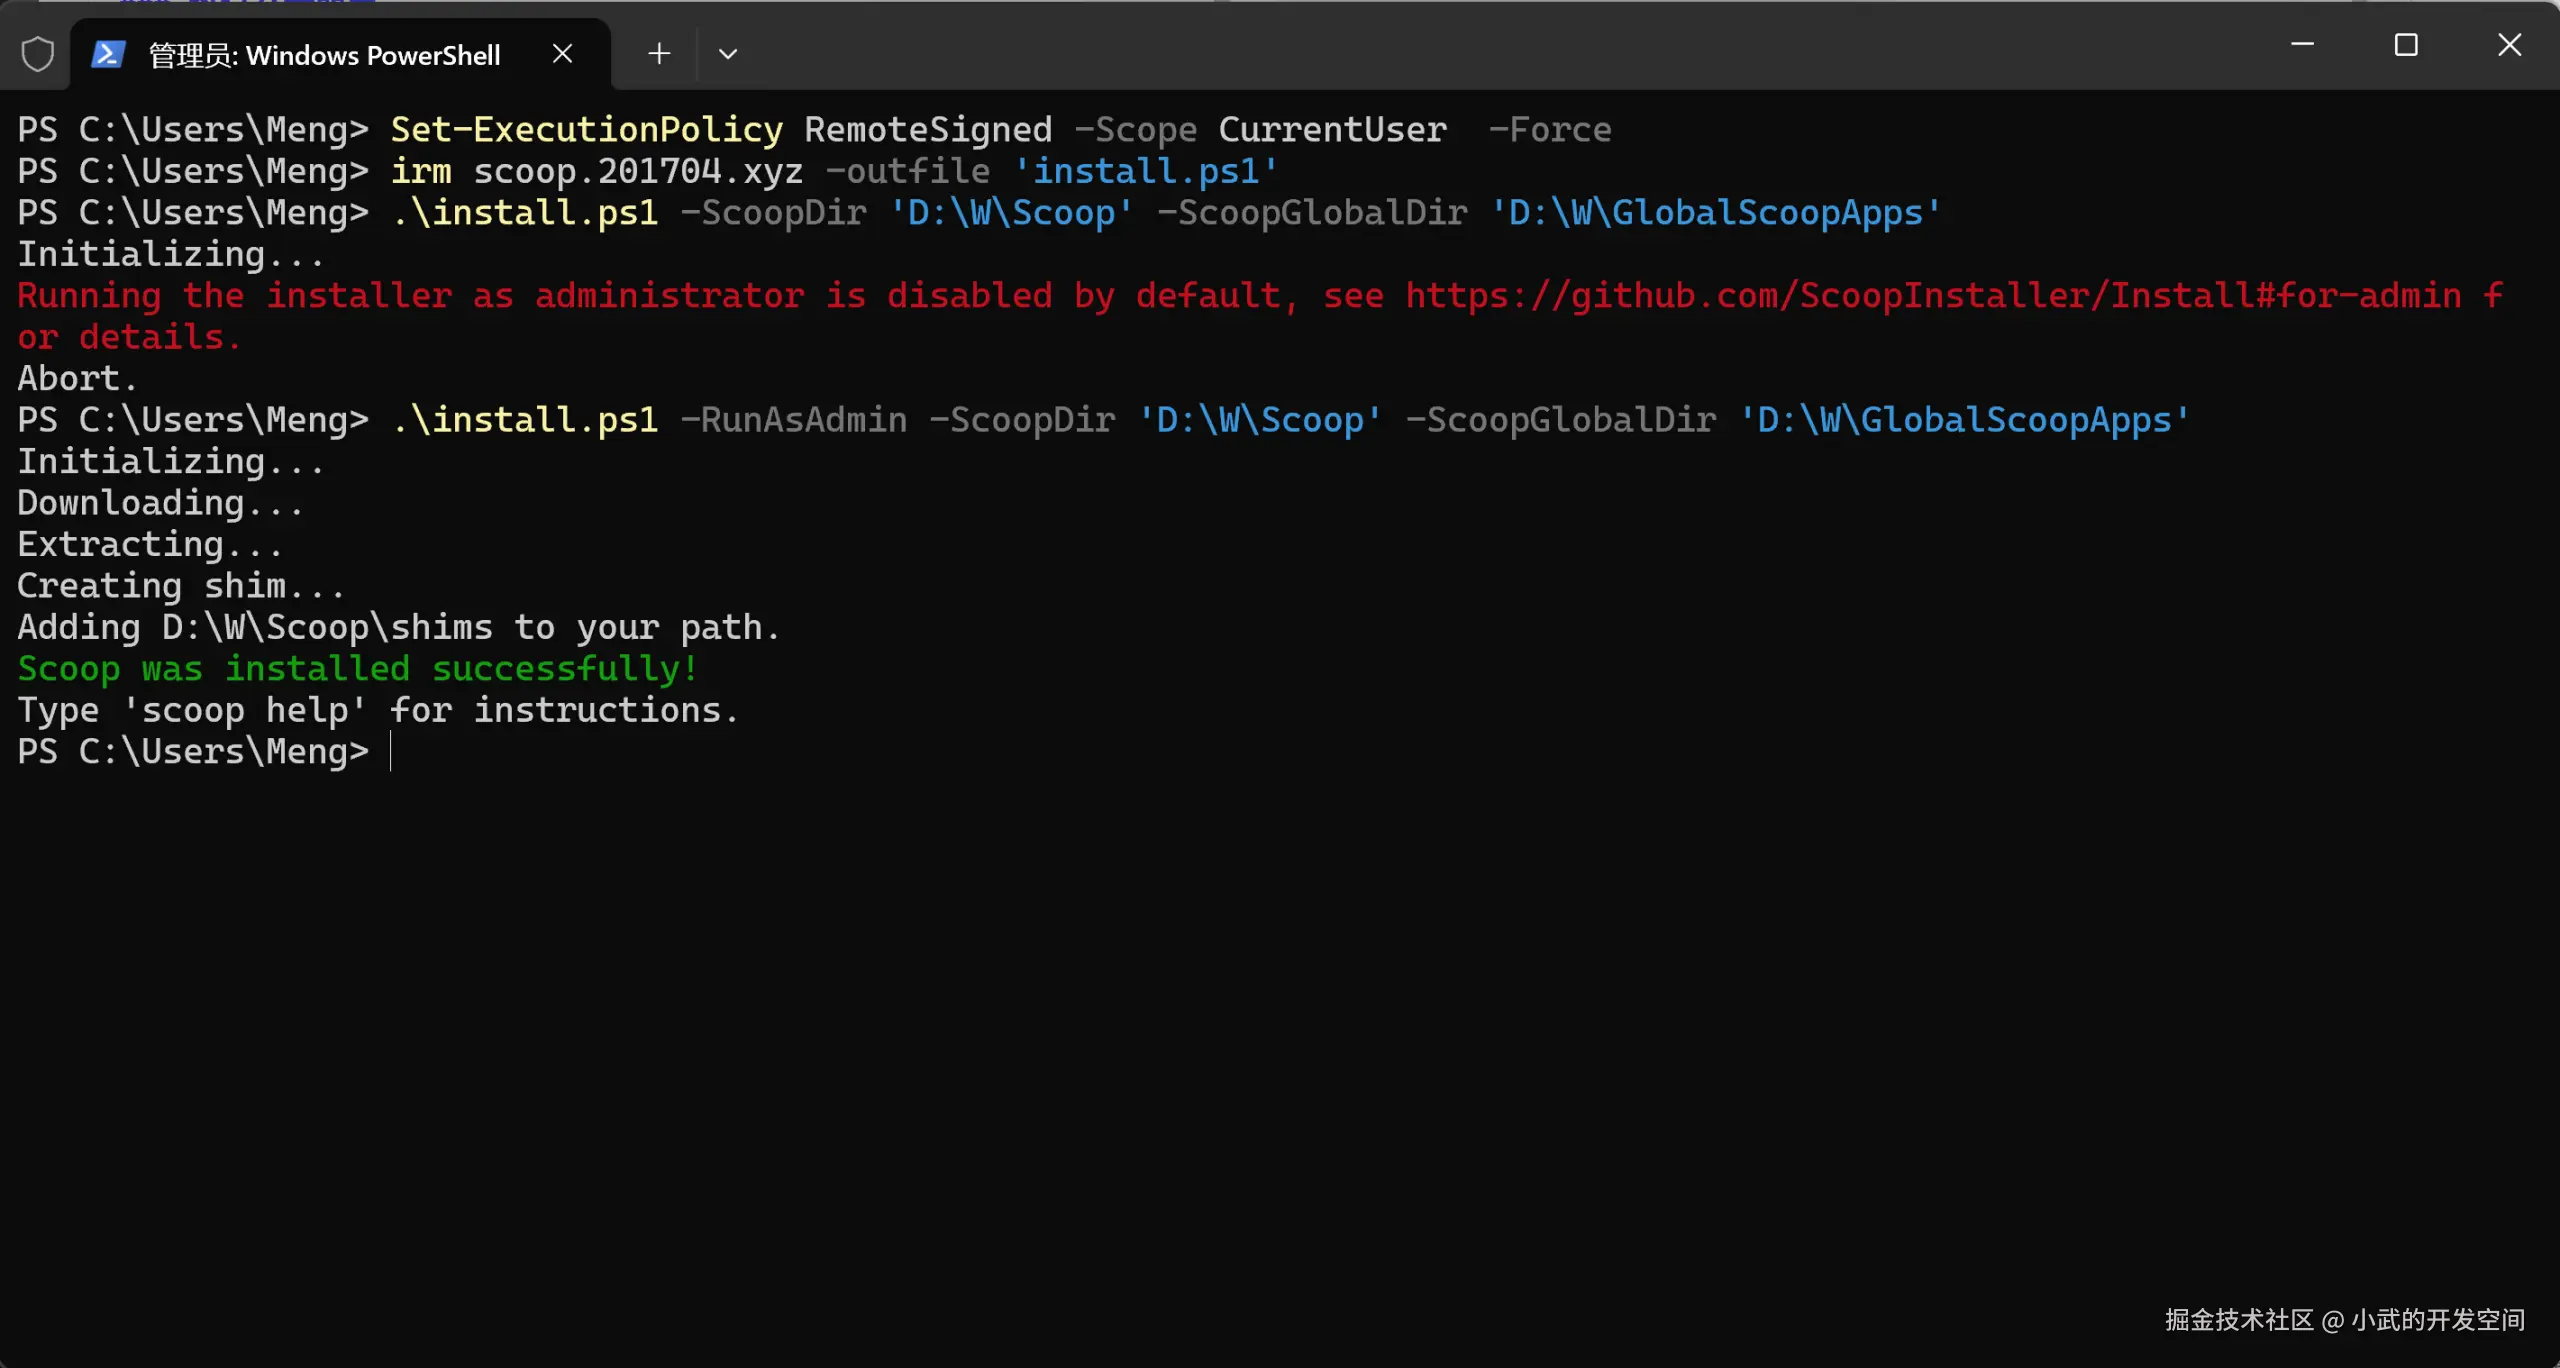Open a new tab with plus button

tap(659, 54)
